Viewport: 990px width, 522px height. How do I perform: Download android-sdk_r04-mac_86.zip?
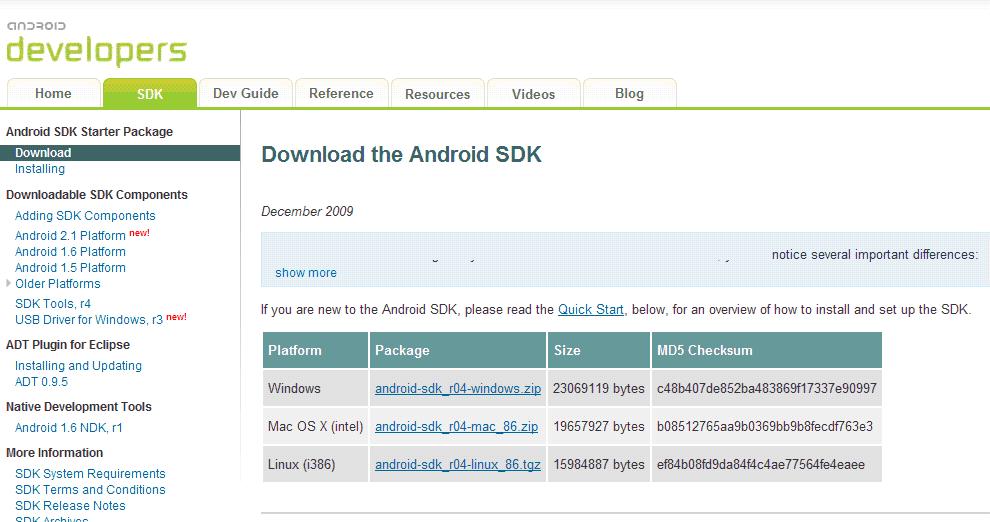click(456, 427)
